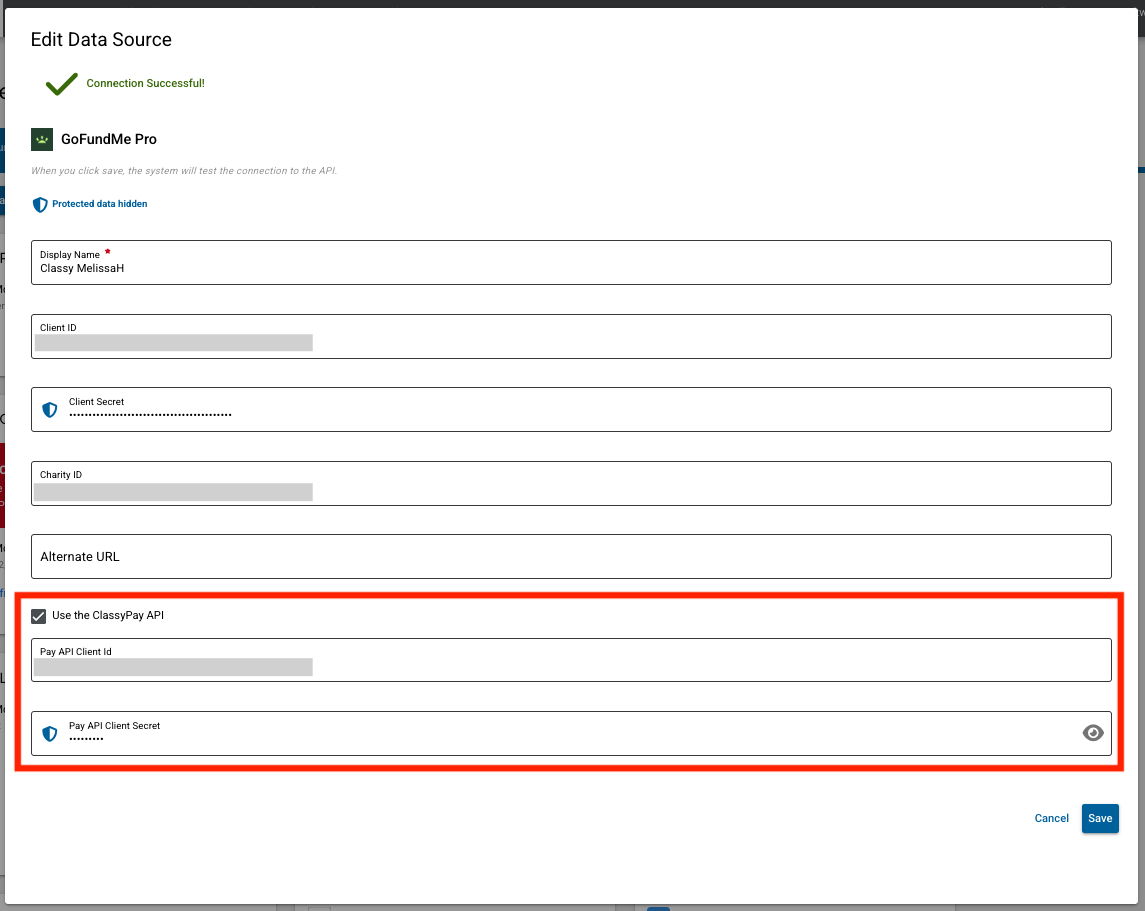Click the Pay API Client Secret field
The width and height of the screenshot is (1145, 911).
571,734
